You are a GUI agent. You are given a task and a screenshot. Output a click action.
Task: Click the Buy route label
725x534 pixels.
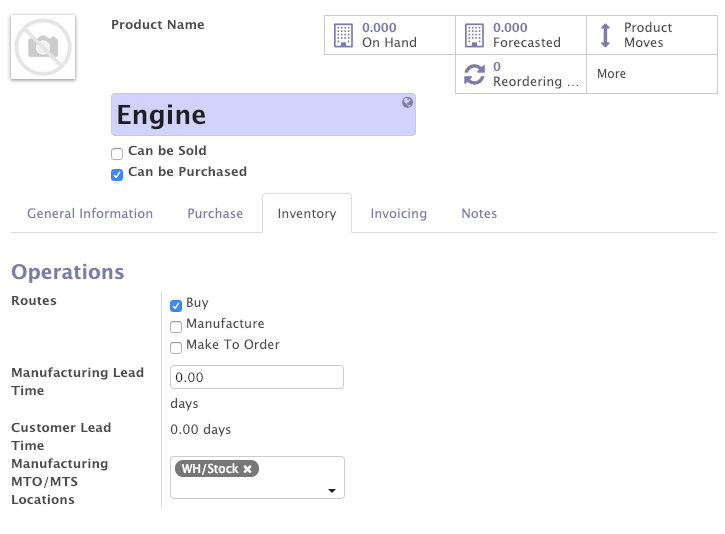point(197,303)
